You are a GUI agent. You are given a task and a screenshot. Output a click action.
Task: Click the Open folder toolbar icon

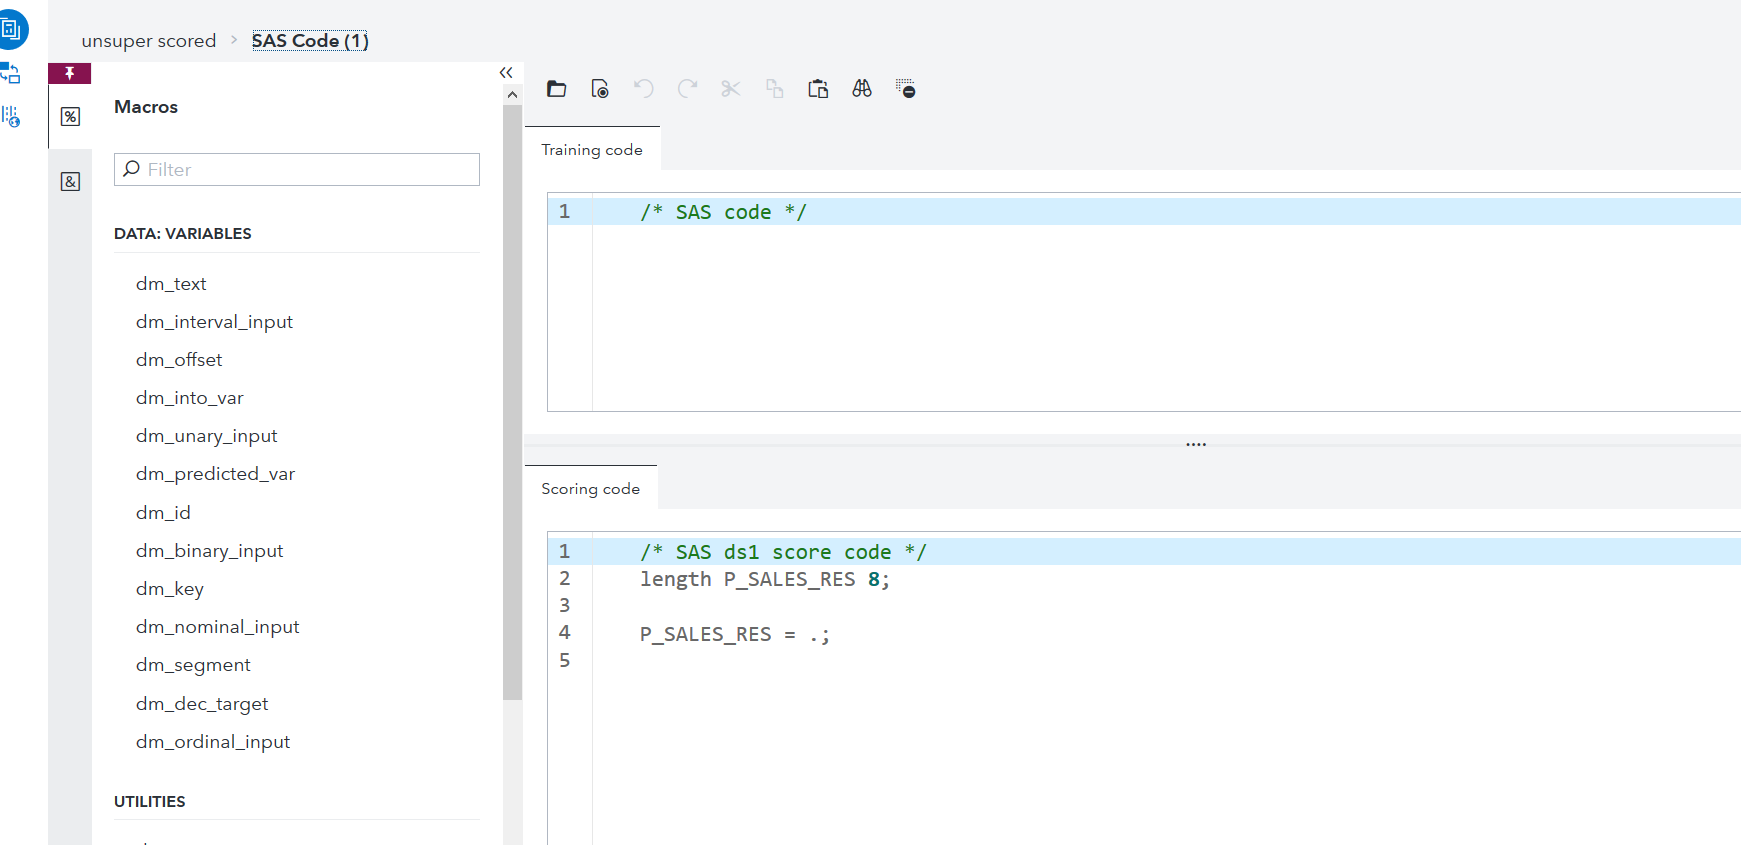tap(557, 89)
